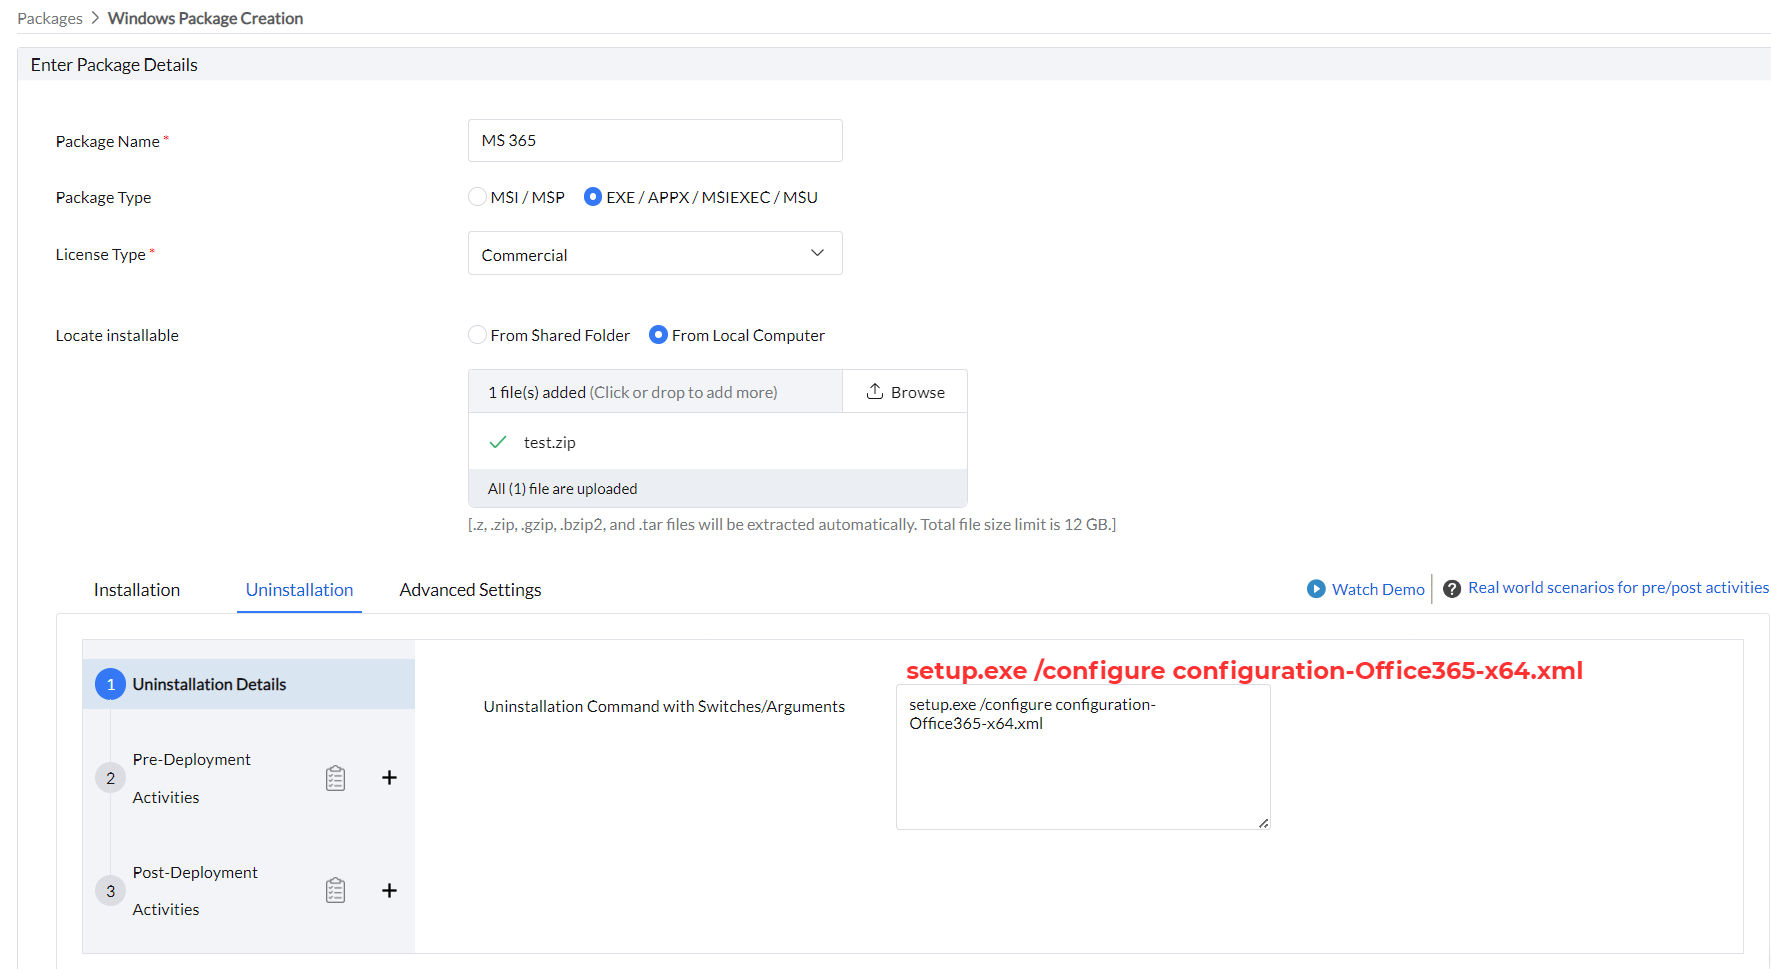Viewport: 1771px width, 969px height.
Task: Click the green checkmark beside test.zip
Action: tap(498, 442)
